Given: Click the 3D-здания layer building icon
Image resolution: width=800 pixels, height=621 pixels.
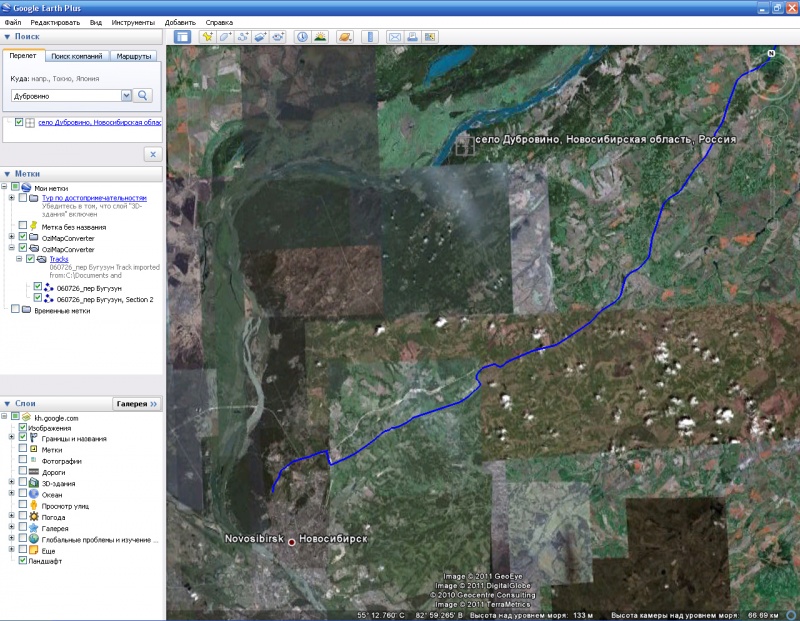Looking at the screenshot, I should pos(34,483).
